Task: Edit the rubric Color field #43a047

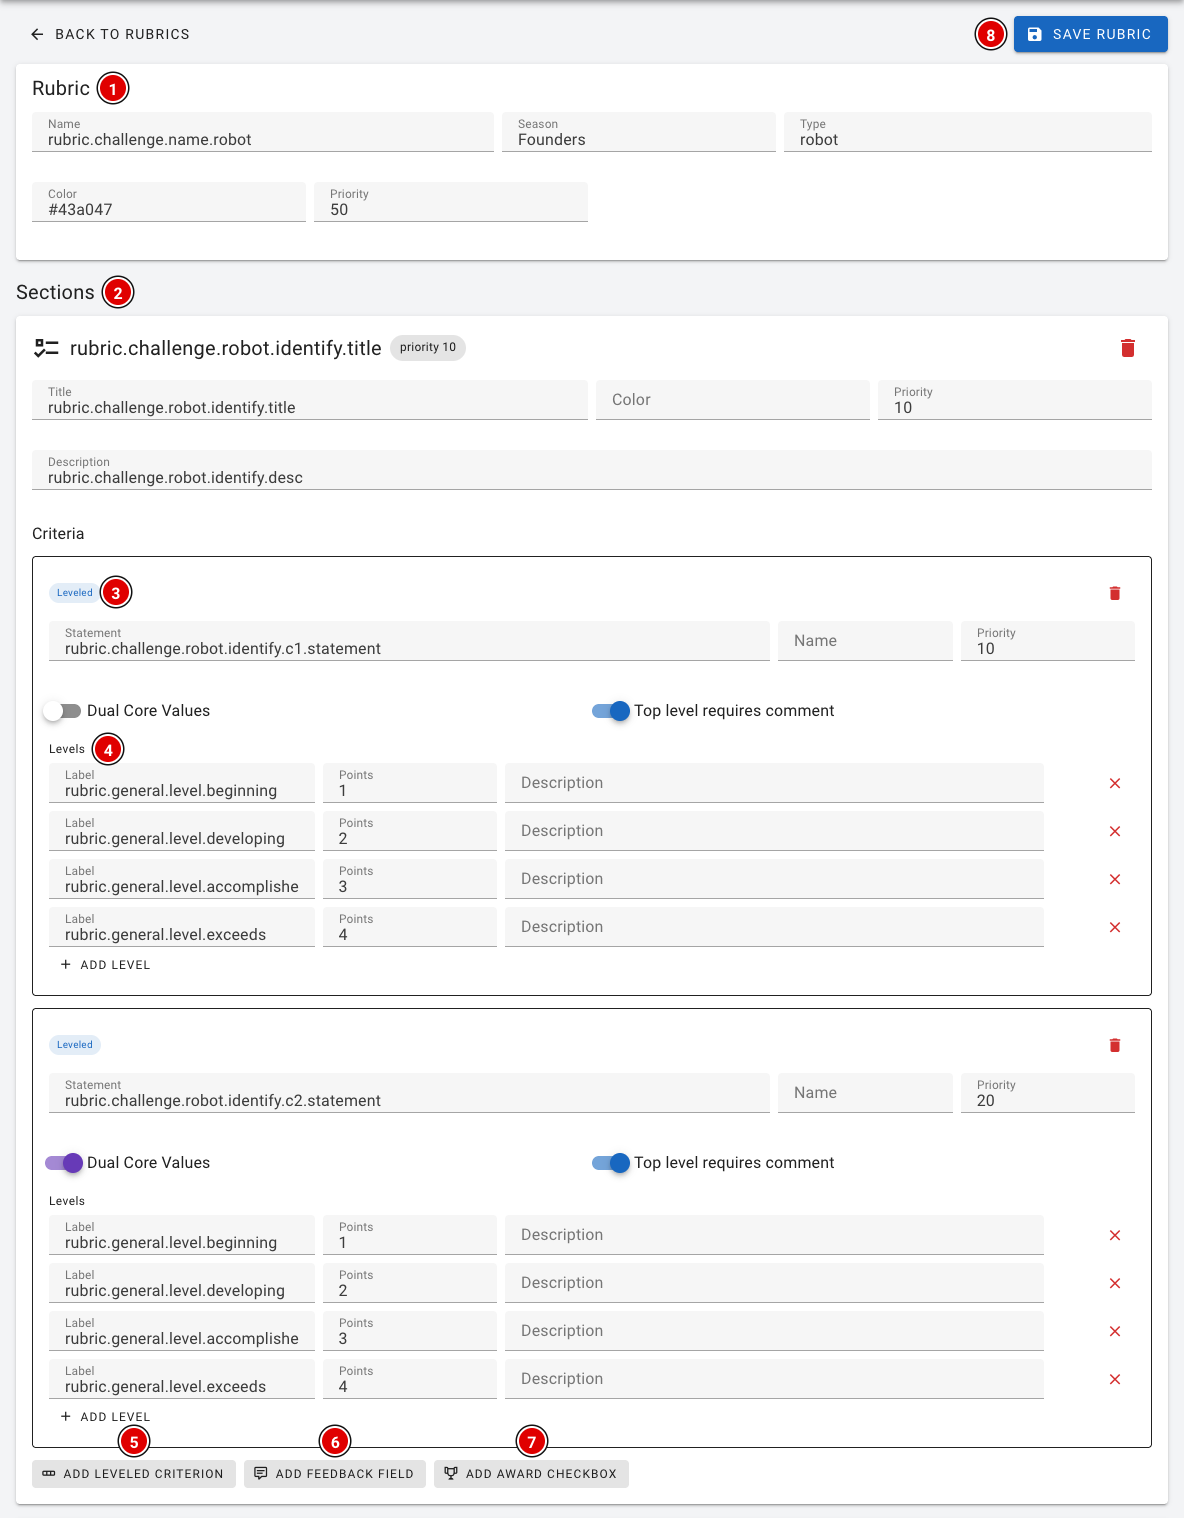Action: tap(169, 202)
